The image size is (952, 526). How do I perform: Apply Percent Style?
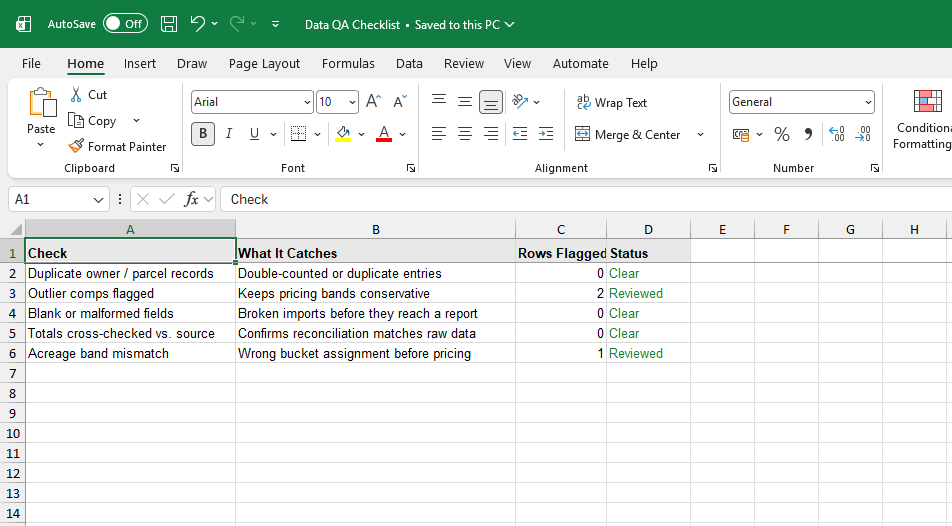click(x=782, y=134)
